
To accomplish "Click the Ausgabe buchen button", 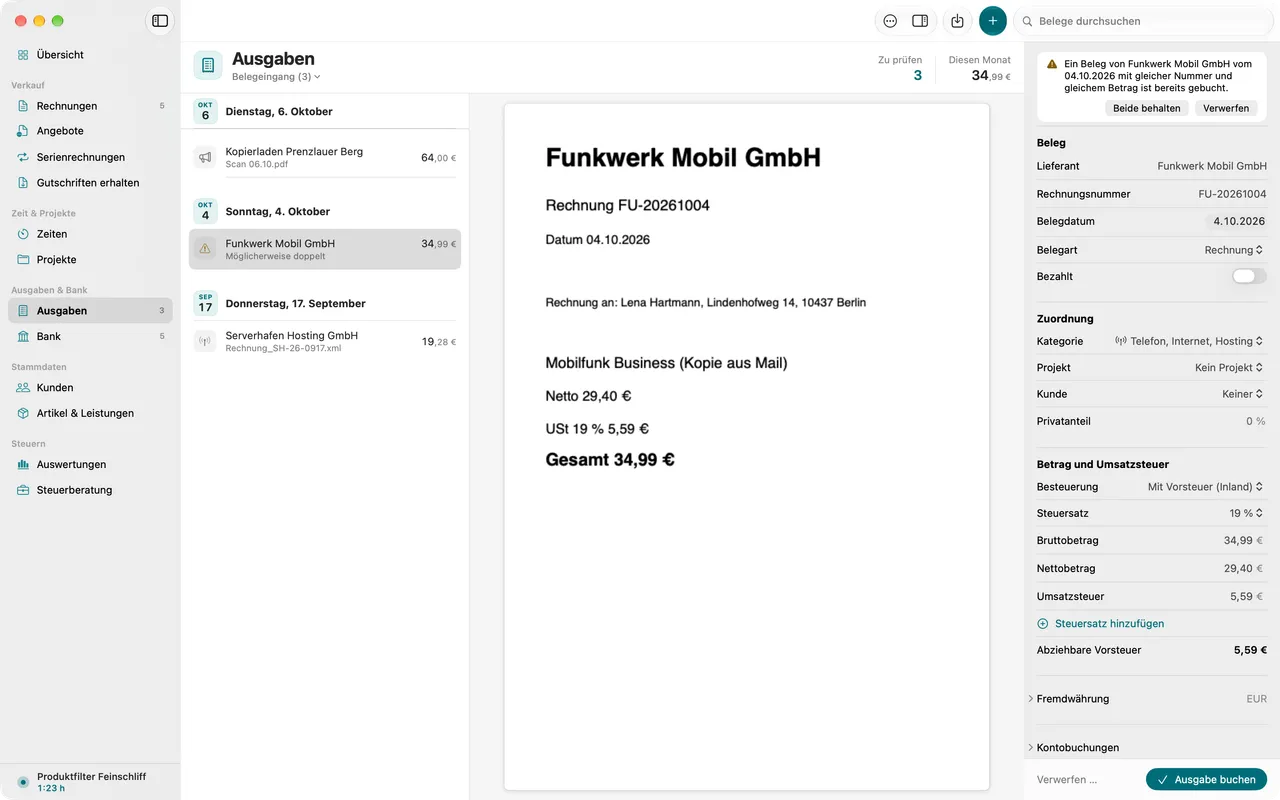I will click(1207, 780).
